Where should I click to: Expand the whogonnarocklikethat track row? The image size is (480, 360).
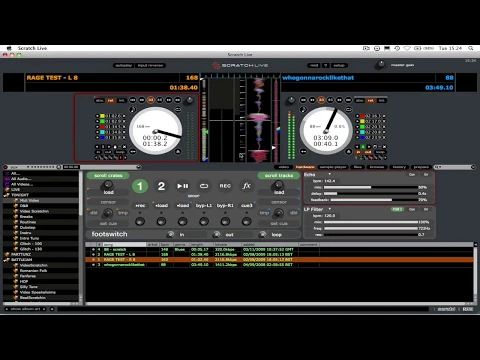click(93, 265)
